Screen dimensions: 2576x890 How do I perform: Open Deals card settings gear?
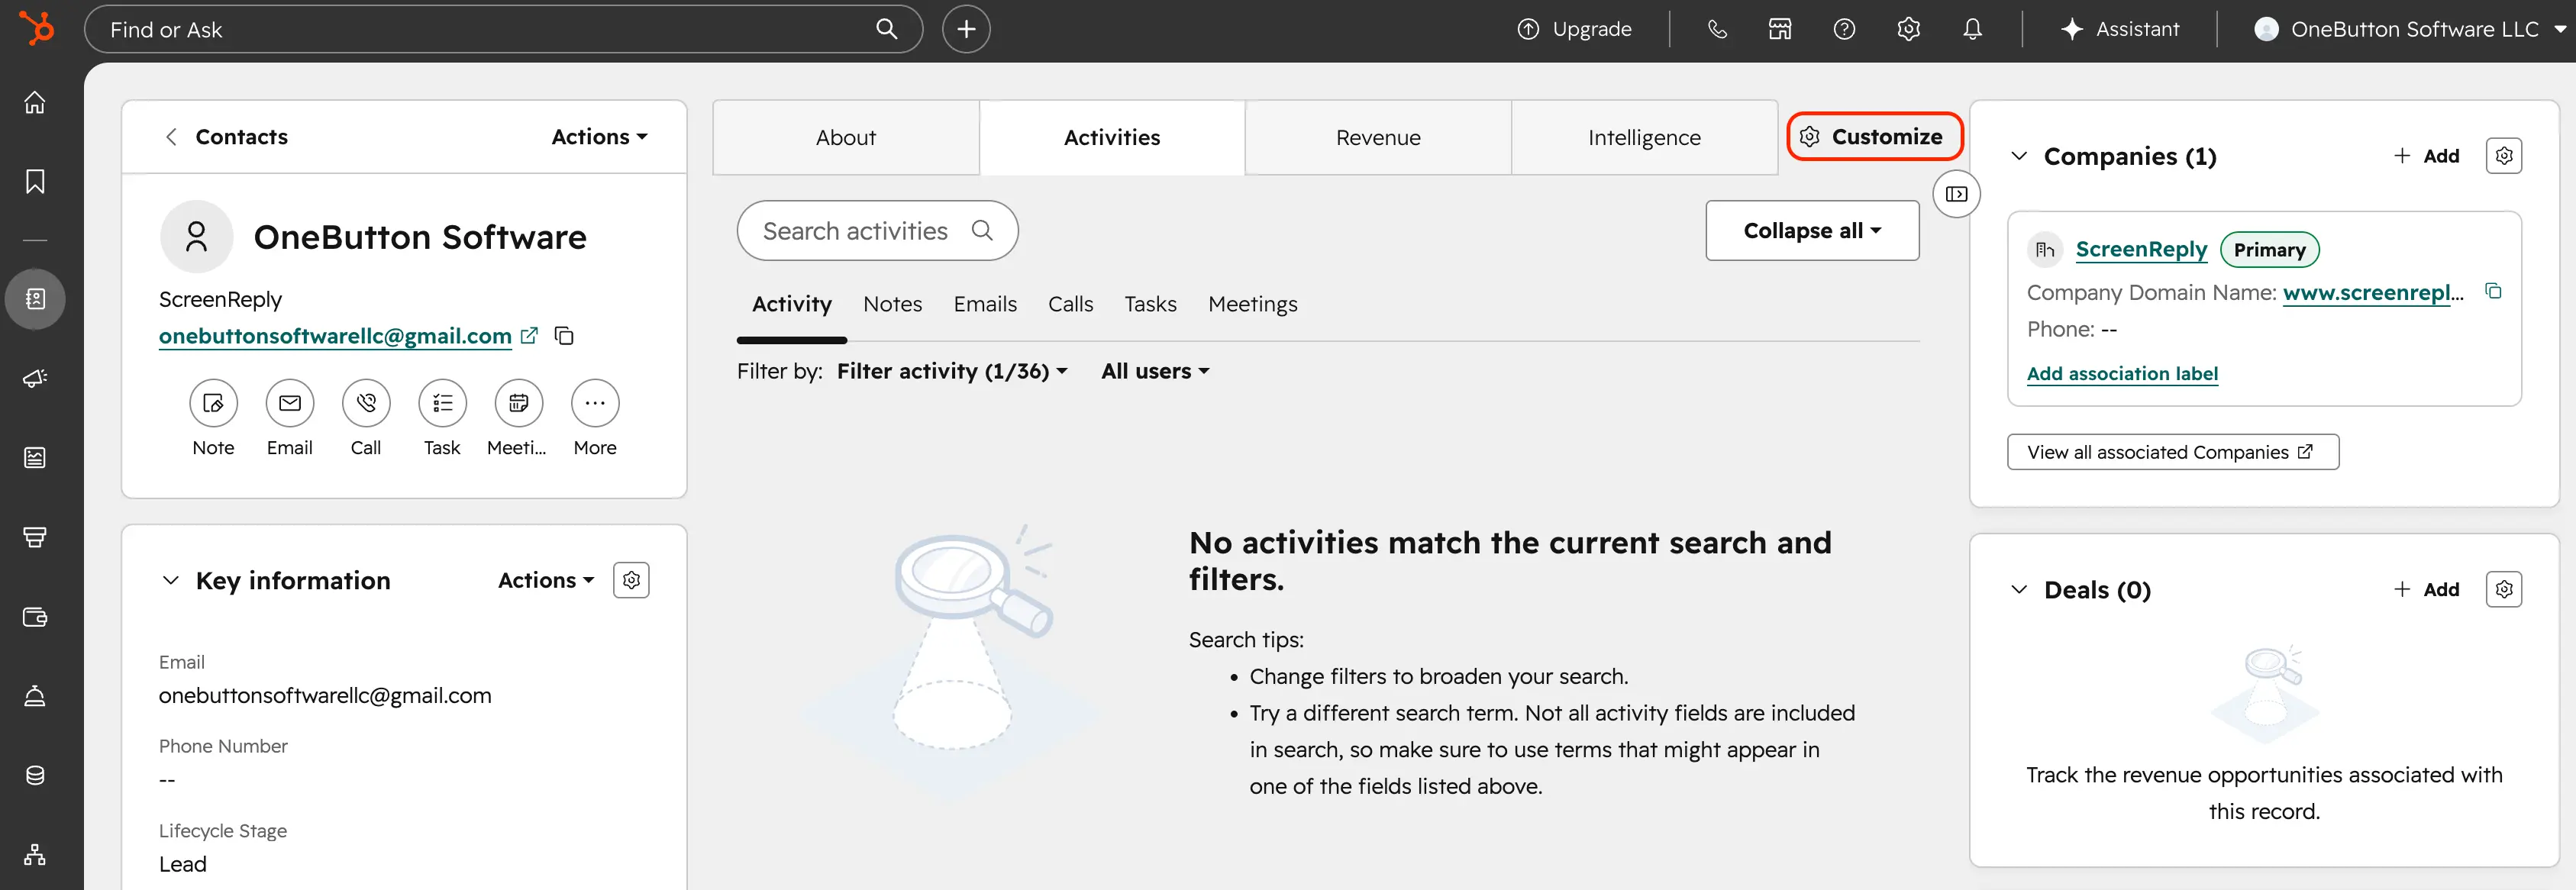[2504, 589]
